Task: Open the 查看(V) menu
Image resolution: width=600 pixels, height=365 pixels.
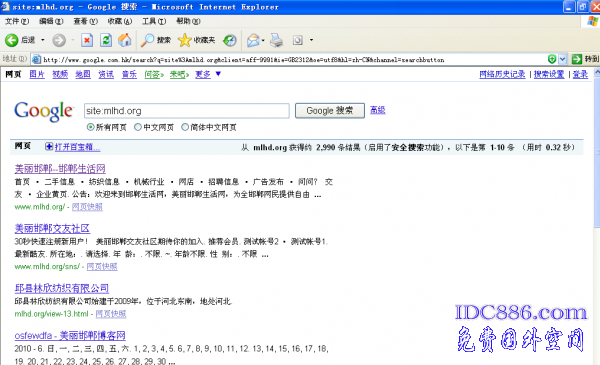Action: (x=85, y=21)
